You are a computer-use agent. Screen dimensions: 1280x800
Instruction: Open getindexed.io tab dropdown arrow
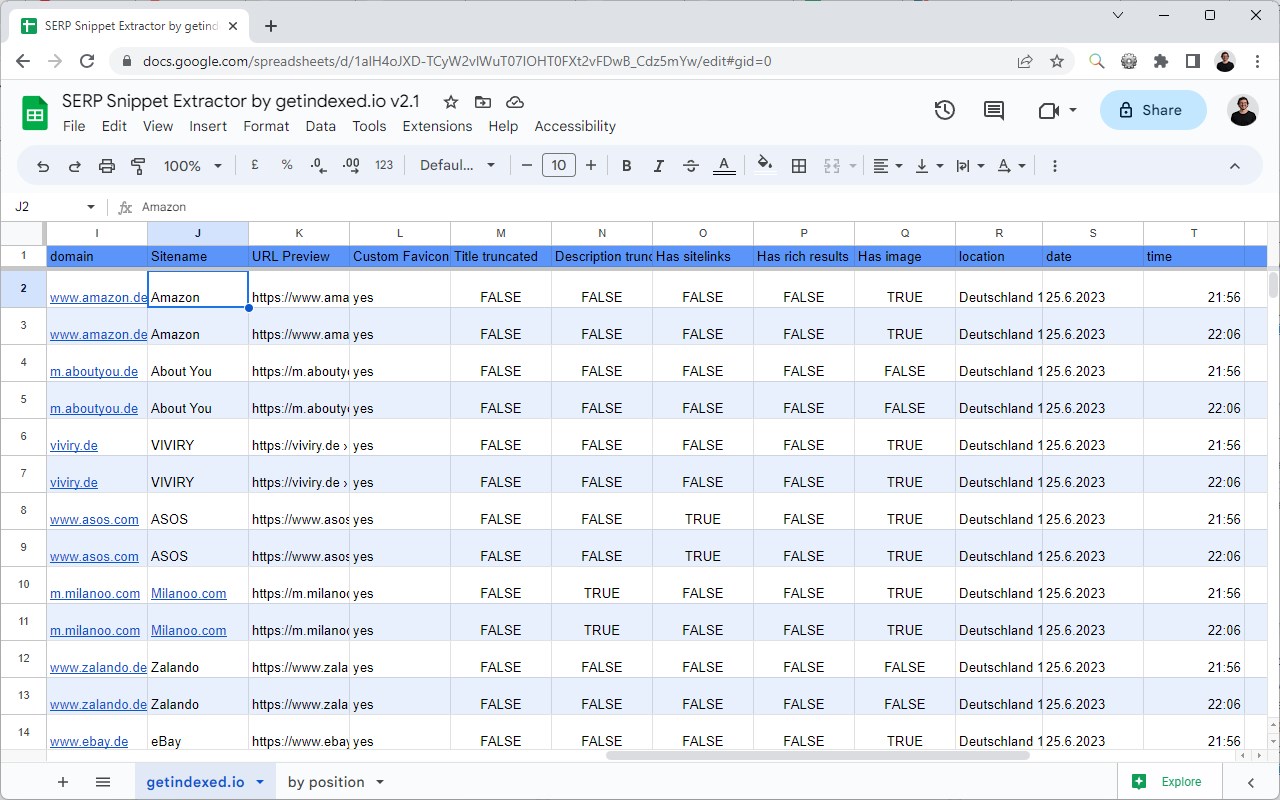pyautogui.click(x=260, y=782)
